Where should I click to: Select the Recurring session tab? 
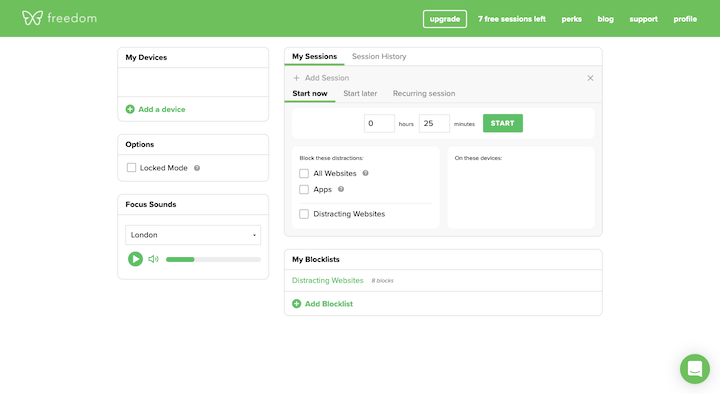click(x=424, y=93)
